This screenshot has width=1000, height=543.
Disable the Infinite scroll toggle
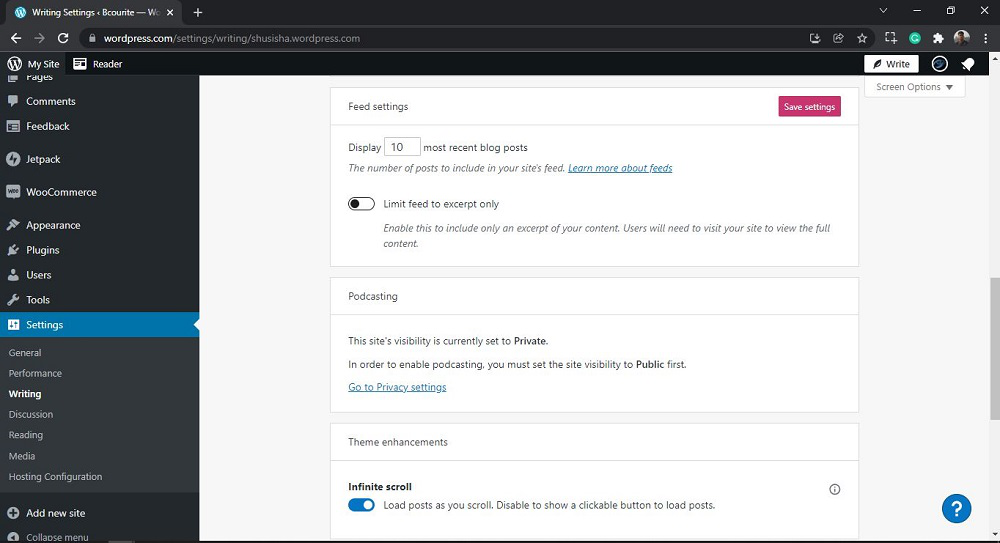361,505
